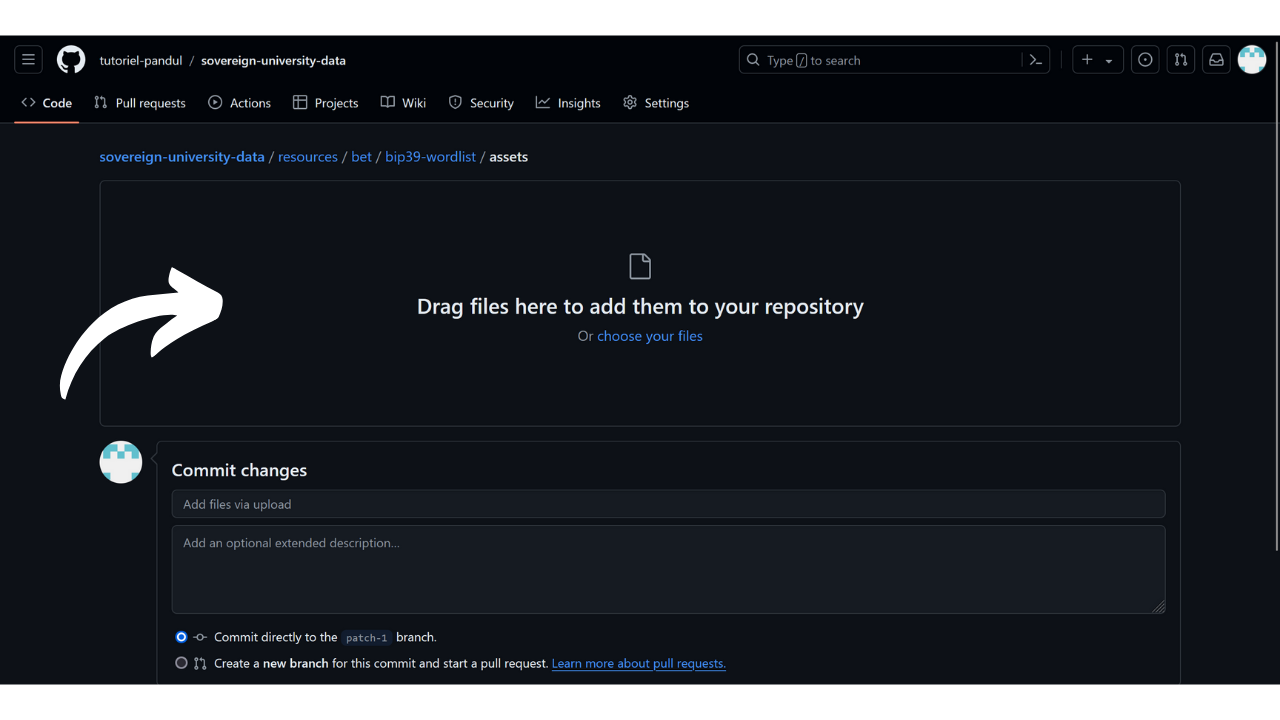Open the Insights tab
Screen dimensions: 1280x720
click(568, 103)
